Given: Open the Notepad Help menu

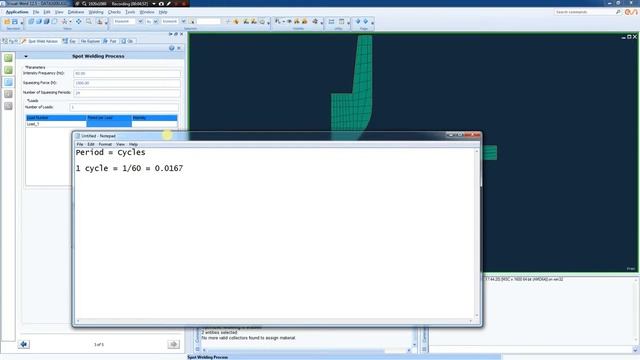Looking at the screenshot, I should click(x=133, y=144).
